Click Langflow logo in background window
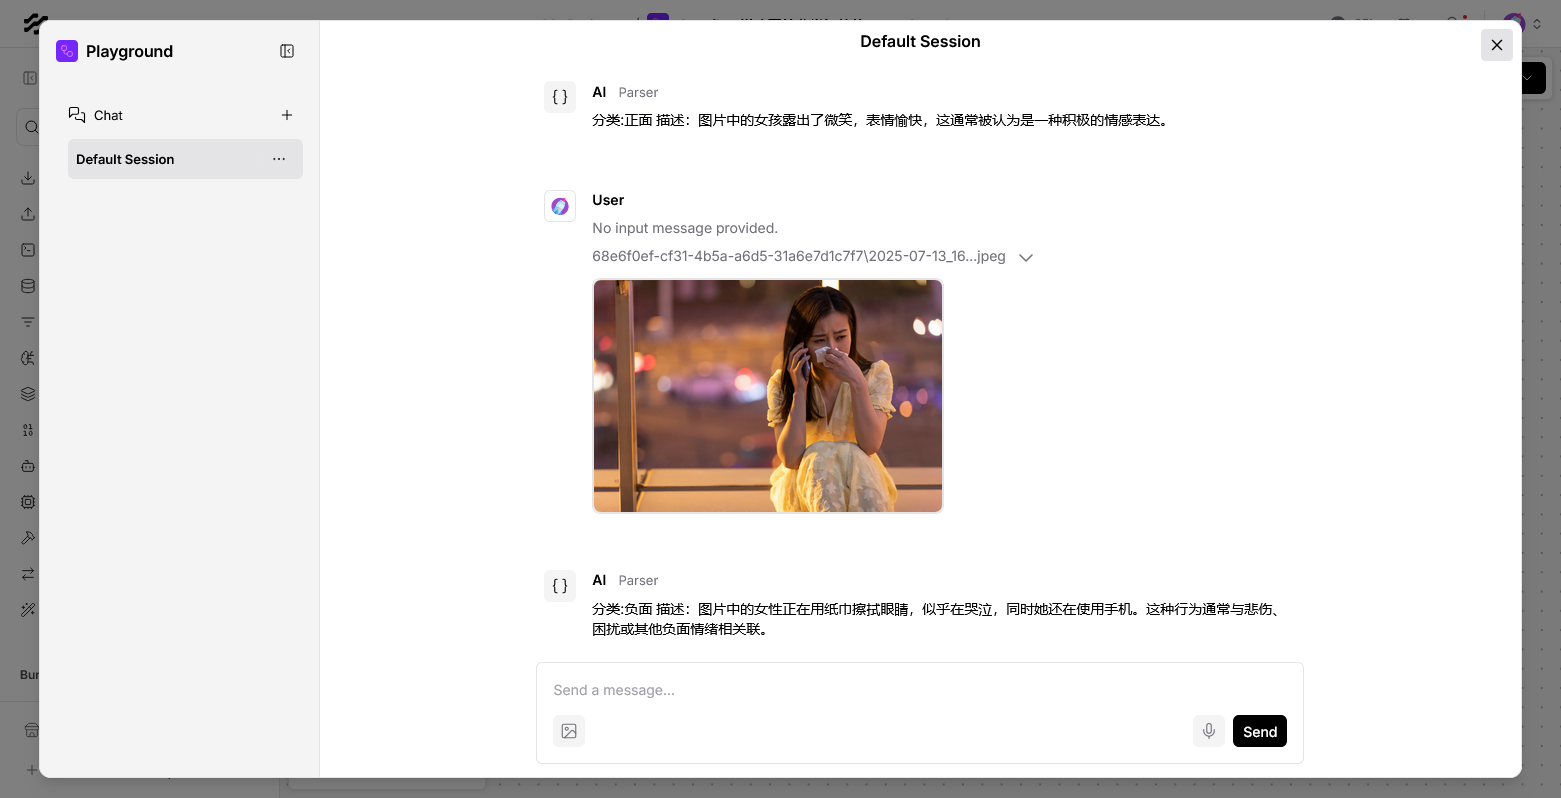Viewport: 1561px width, 798px height. tap(35, 22)
